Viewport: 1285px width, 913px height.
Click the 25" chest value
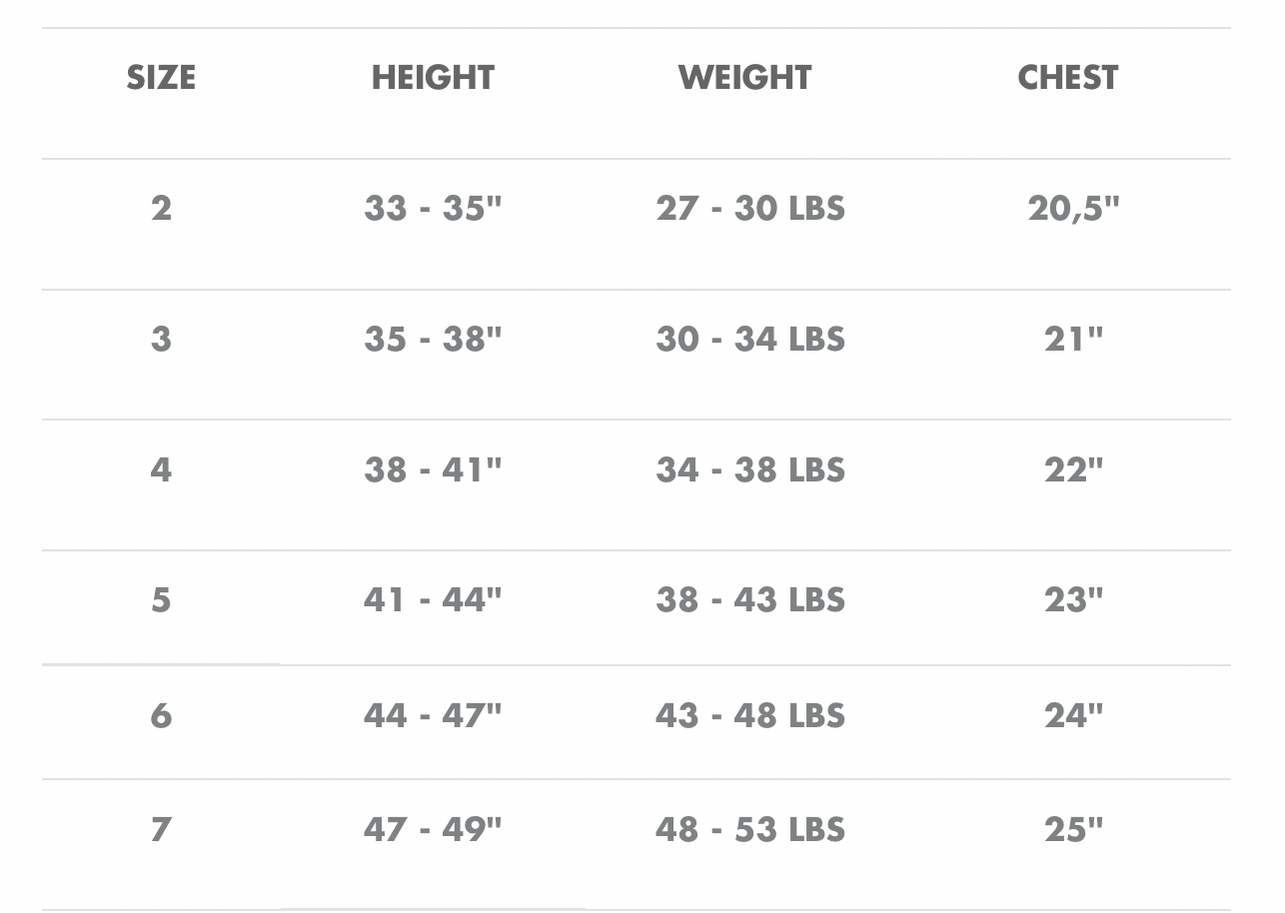pos(1074,830)
